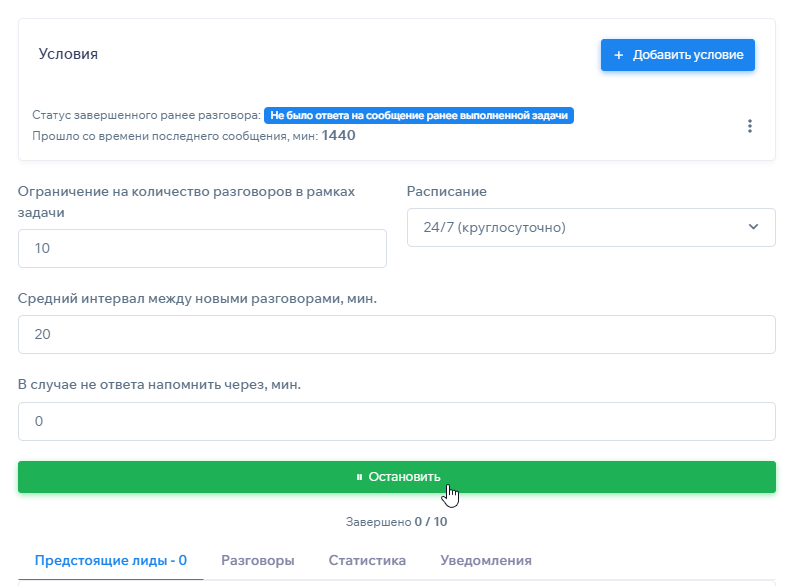Screen dimensions: 794x586
Task: Click the average interval field showing 20
Action: coord(396,334)
